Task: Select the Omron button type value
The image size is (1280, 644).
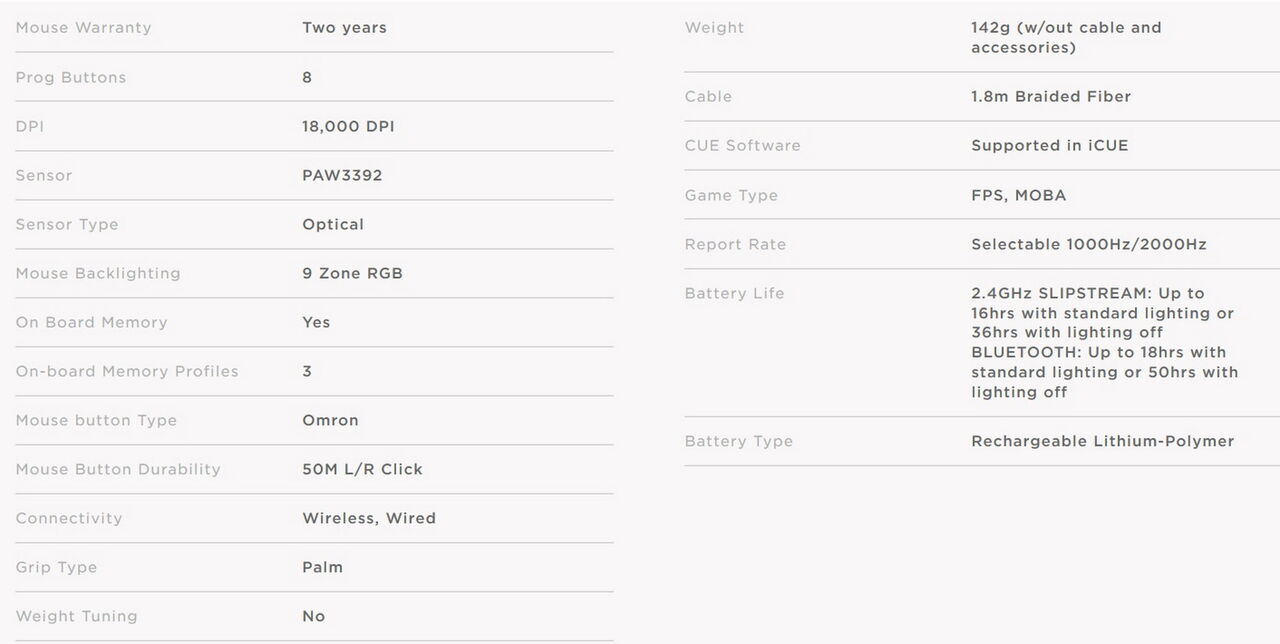Action: tap(330, 420)
